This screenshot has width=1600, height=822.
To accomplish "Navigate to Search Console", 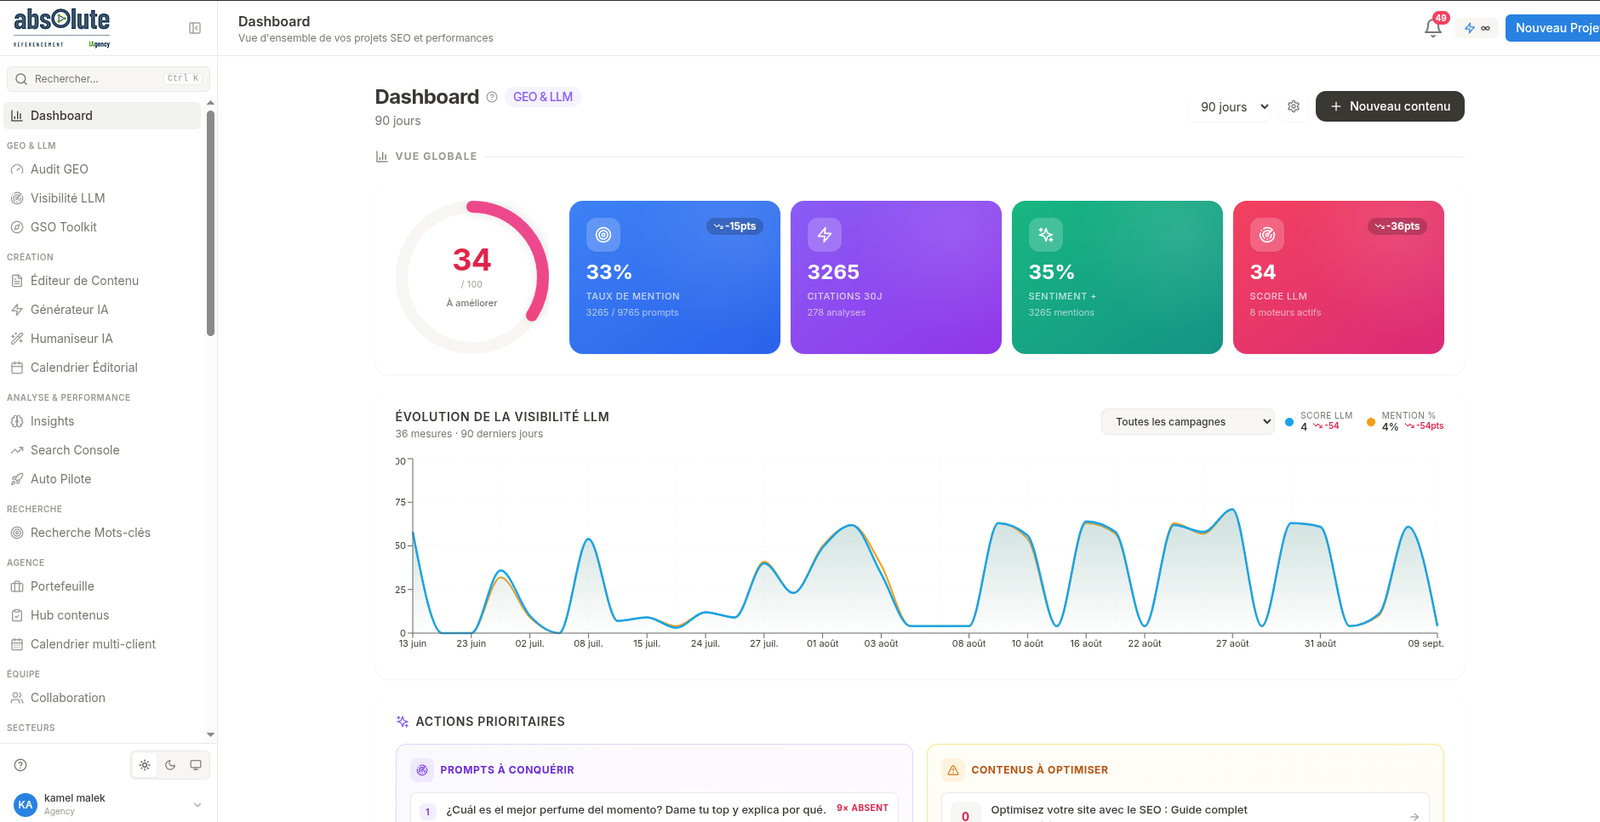I will coord(102,450).
